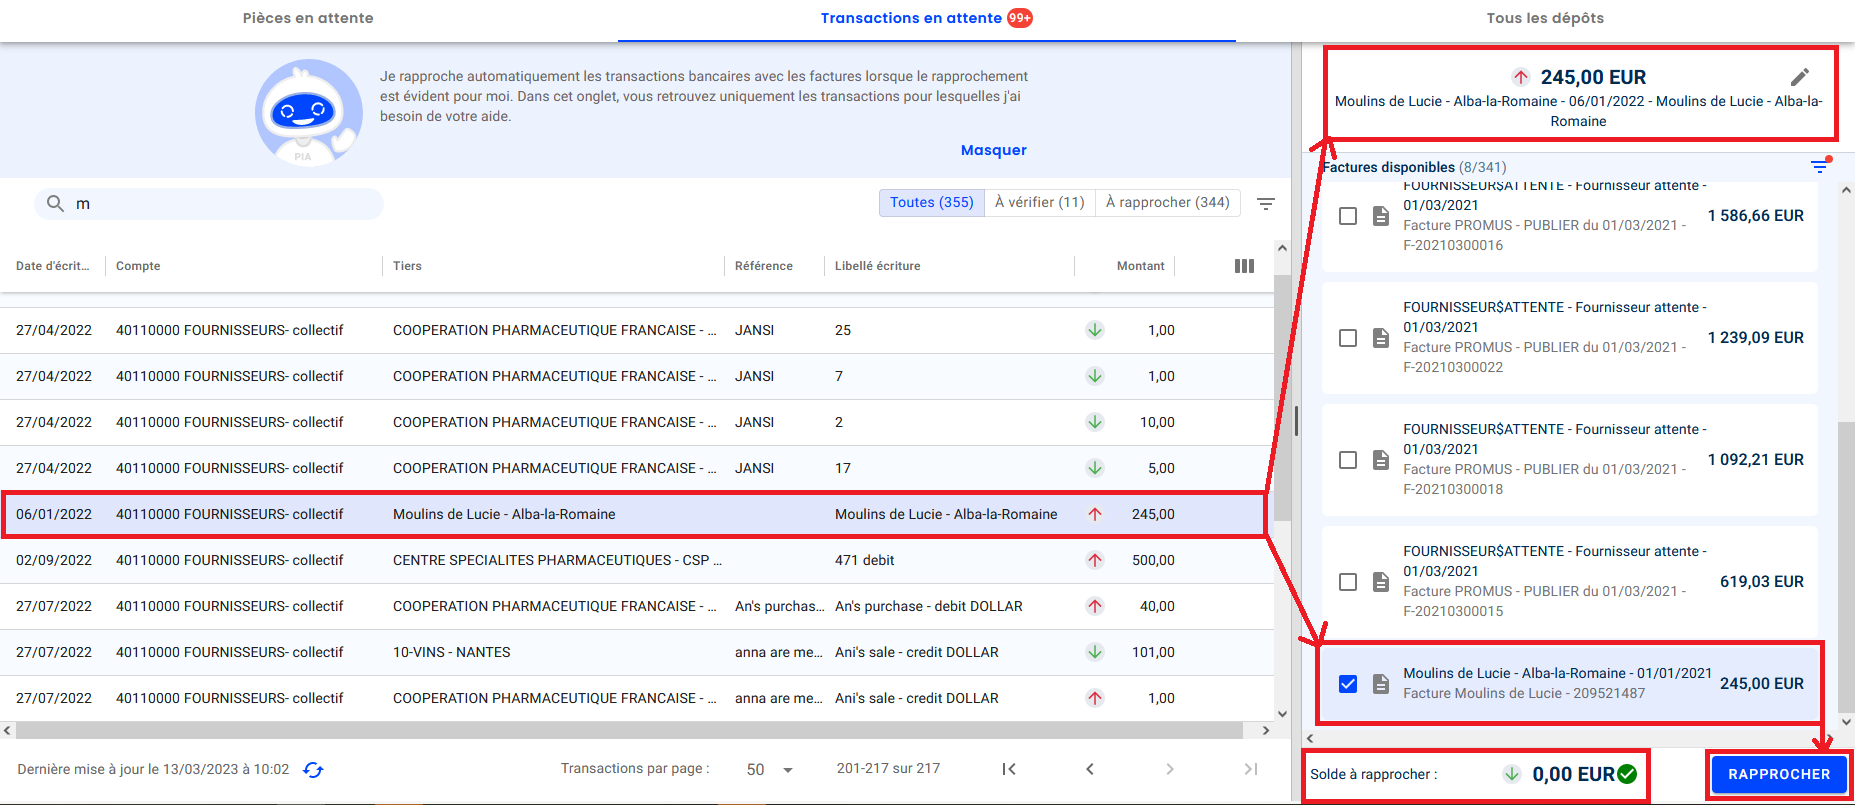Image resolution: width=1855 pixels, height=805 pixels.
Task: Click the transactions table vertical scrollbar
Action: 1282,398
